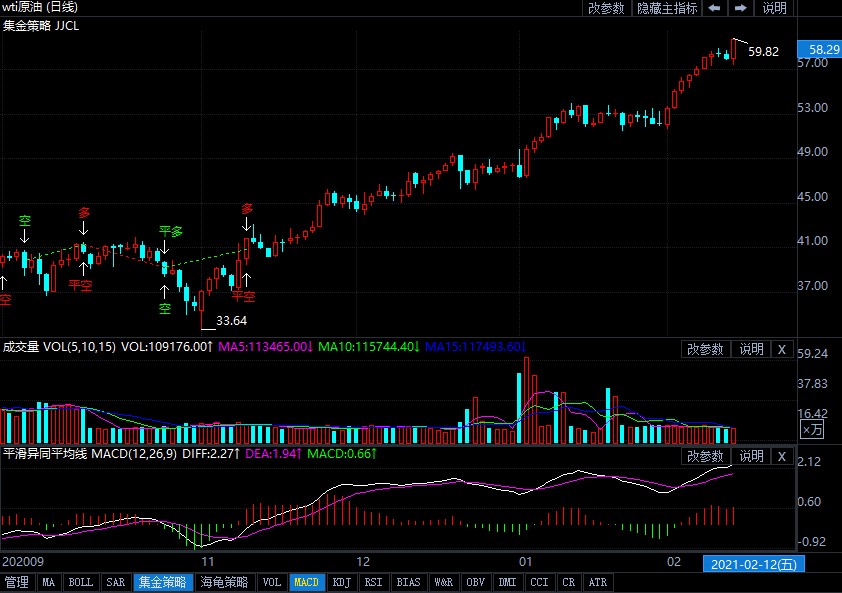Click the left arrow navigation icon
This screenshot has height=593, width=842.
(x=715, y=8)
